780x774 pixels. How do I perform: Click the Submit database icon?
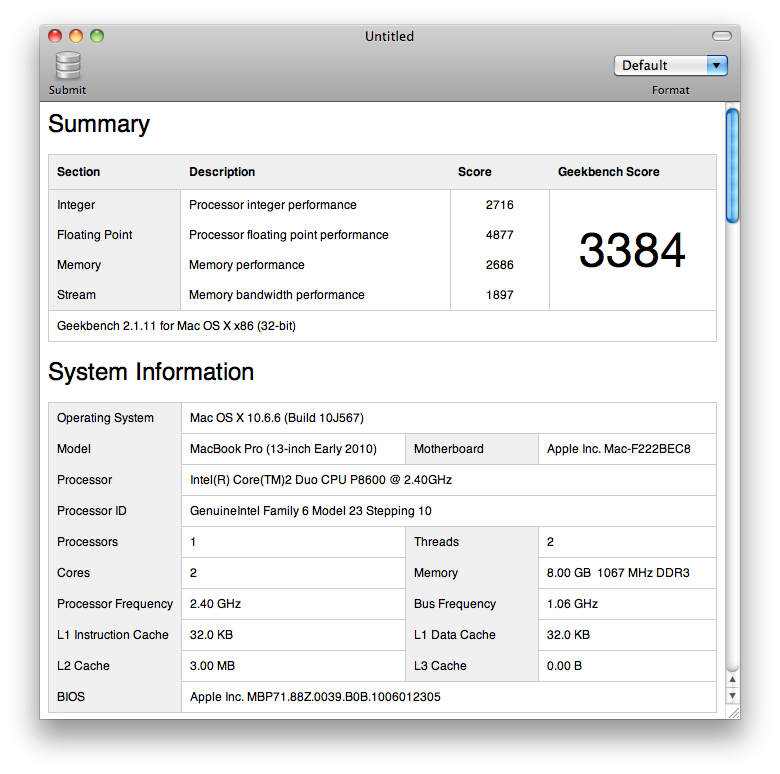pyautogui.click(x=68, y=65)
